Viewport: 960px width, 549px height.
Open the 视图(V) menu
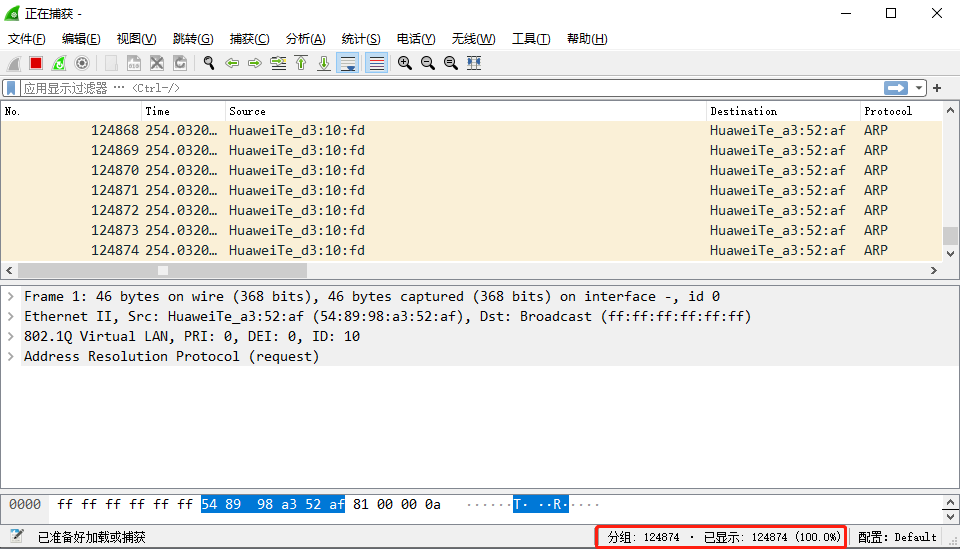coord(137,39)
